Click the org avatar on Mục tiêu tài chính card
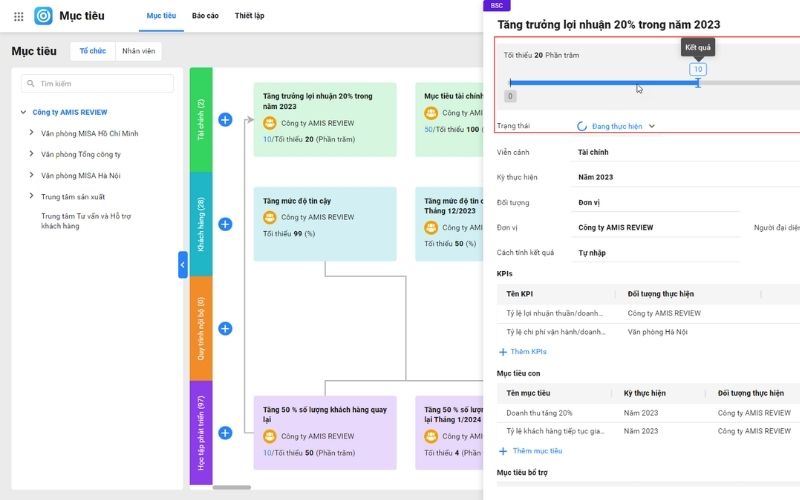 [x=431, y=113]
